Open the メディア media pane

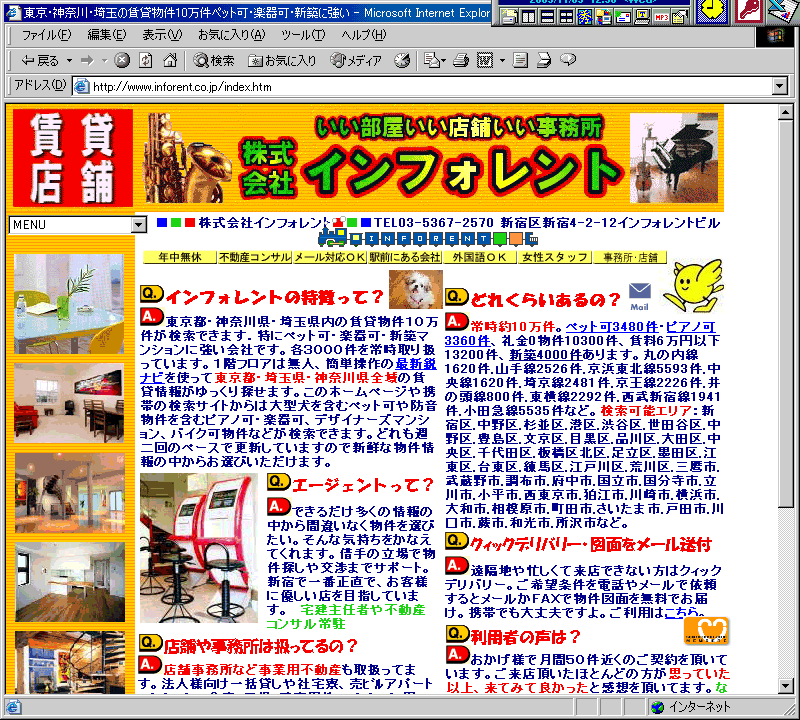(356, 61)
